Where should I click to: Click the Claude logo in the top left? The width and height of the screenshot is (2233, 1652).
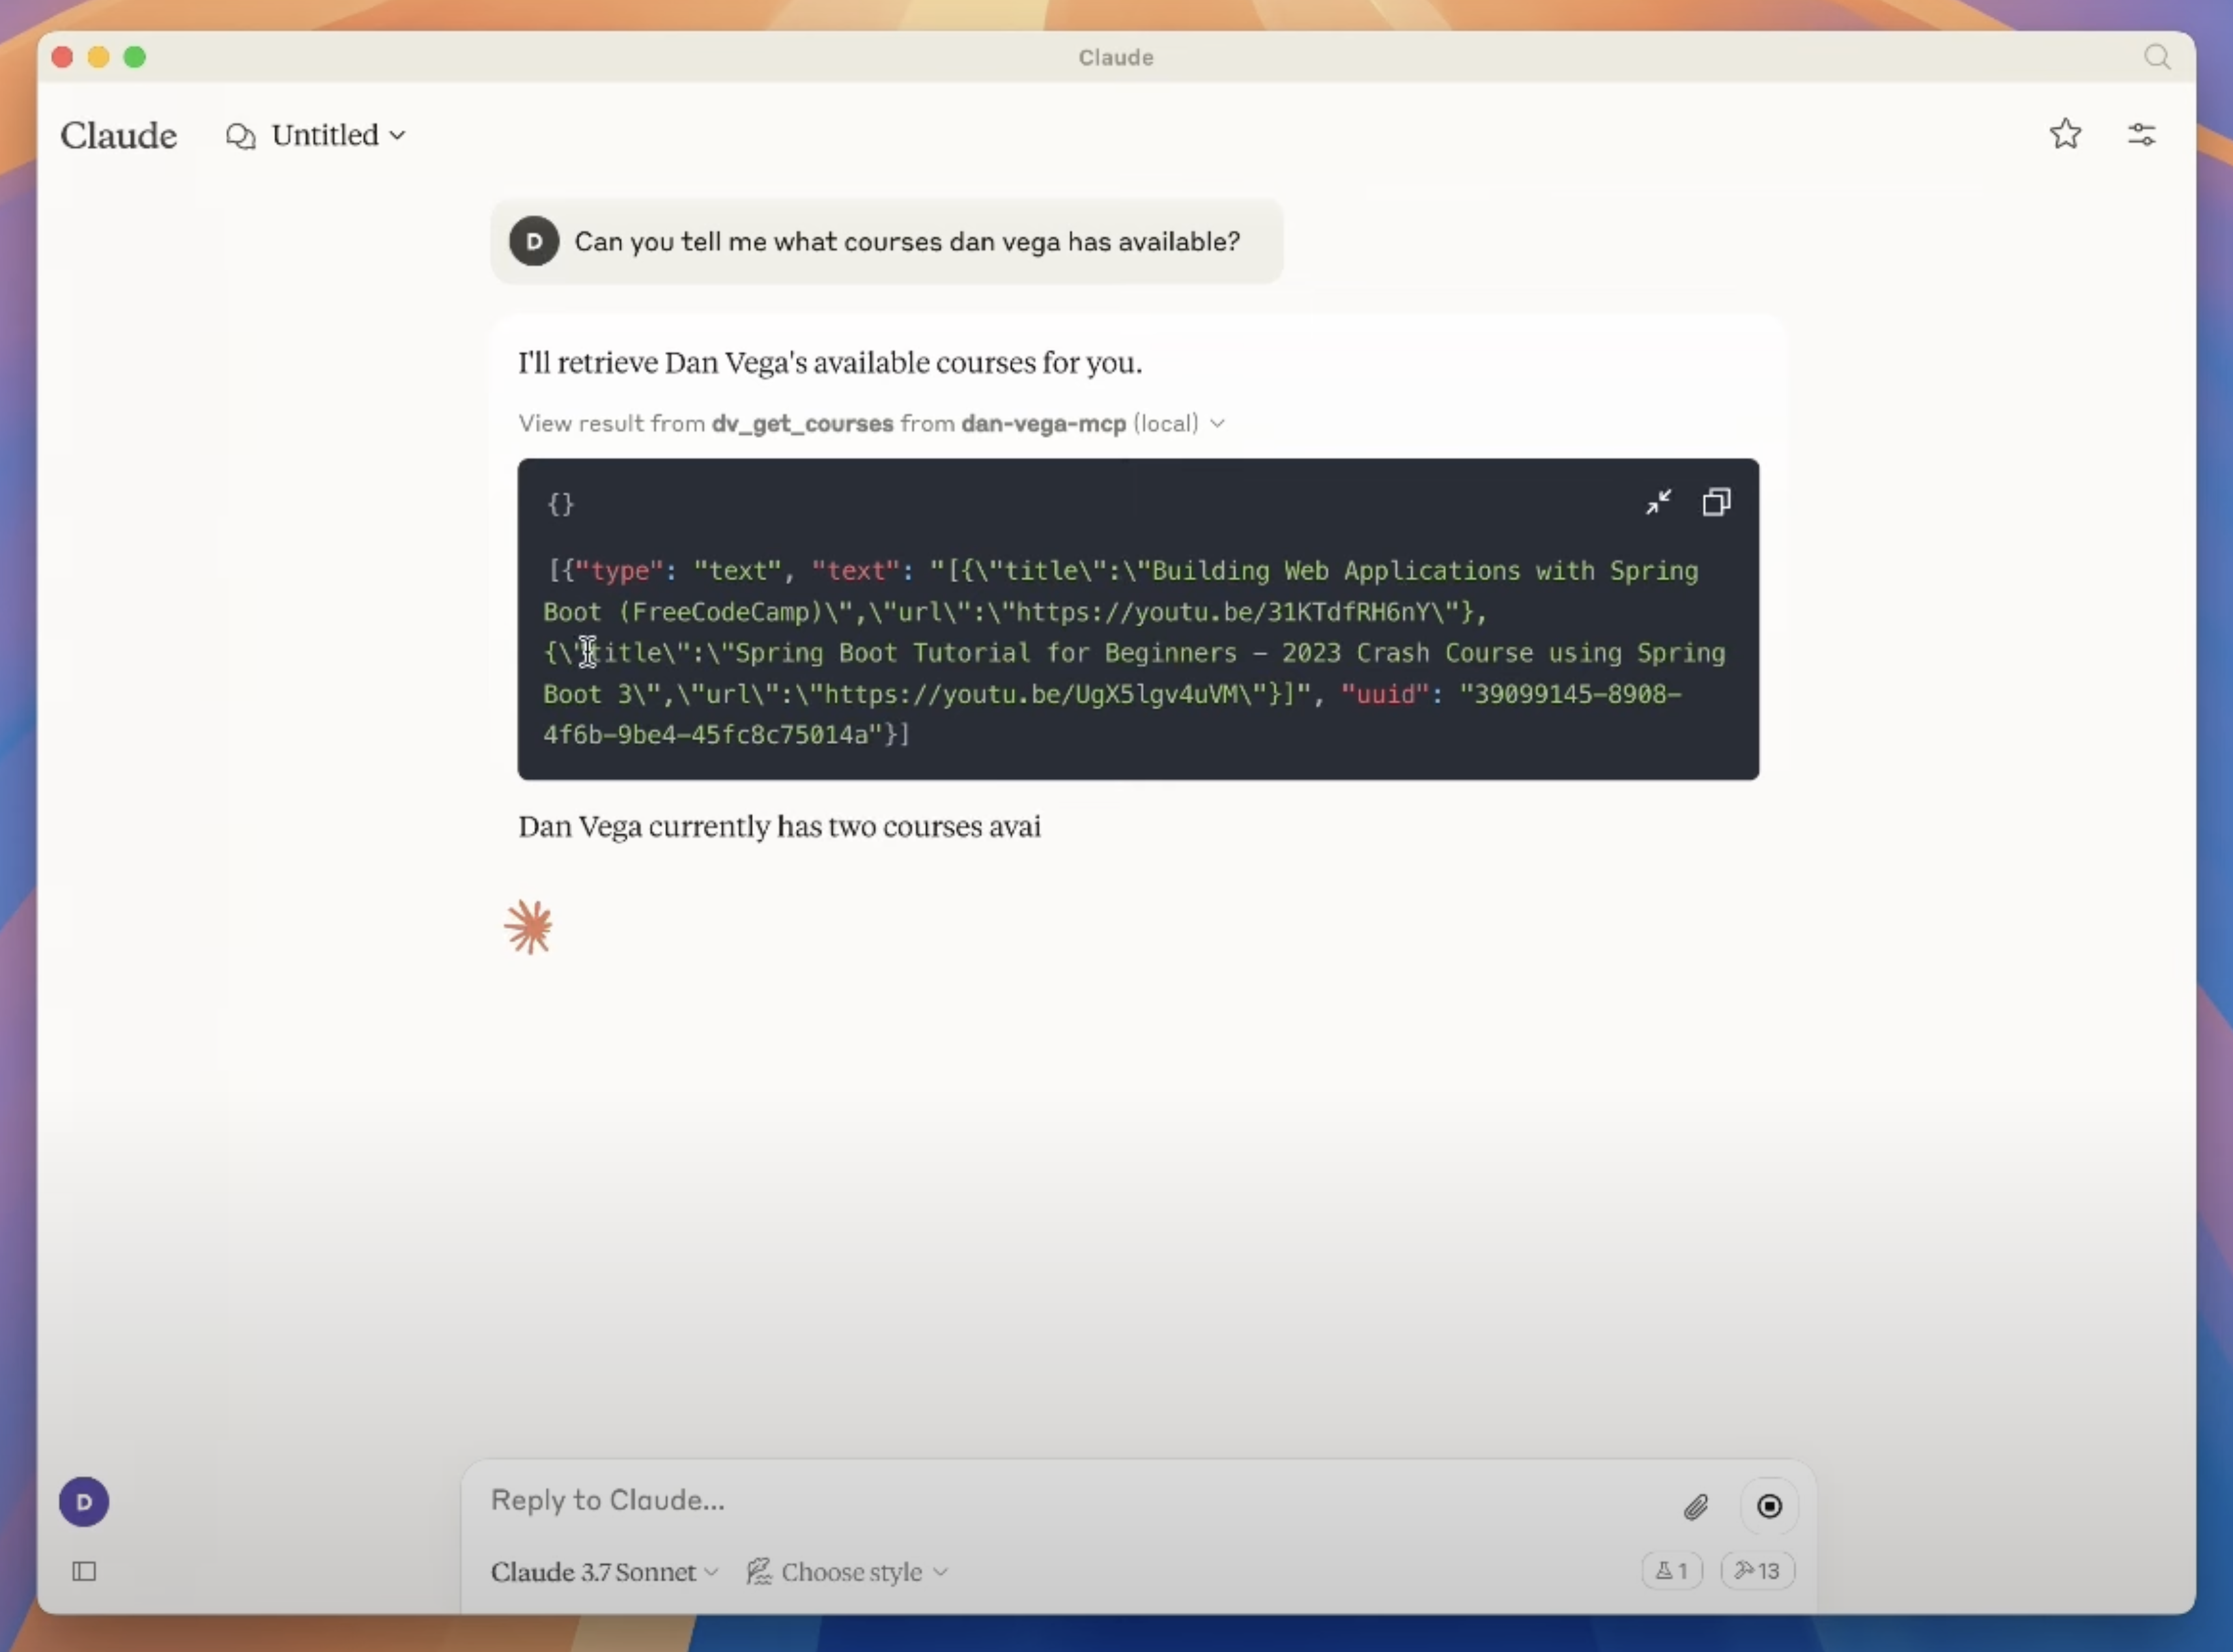click(119, 135)
